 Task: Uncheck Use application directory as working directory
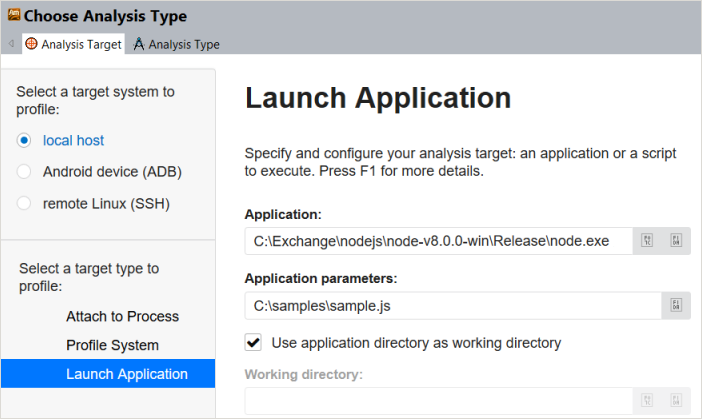pos(254,343)
